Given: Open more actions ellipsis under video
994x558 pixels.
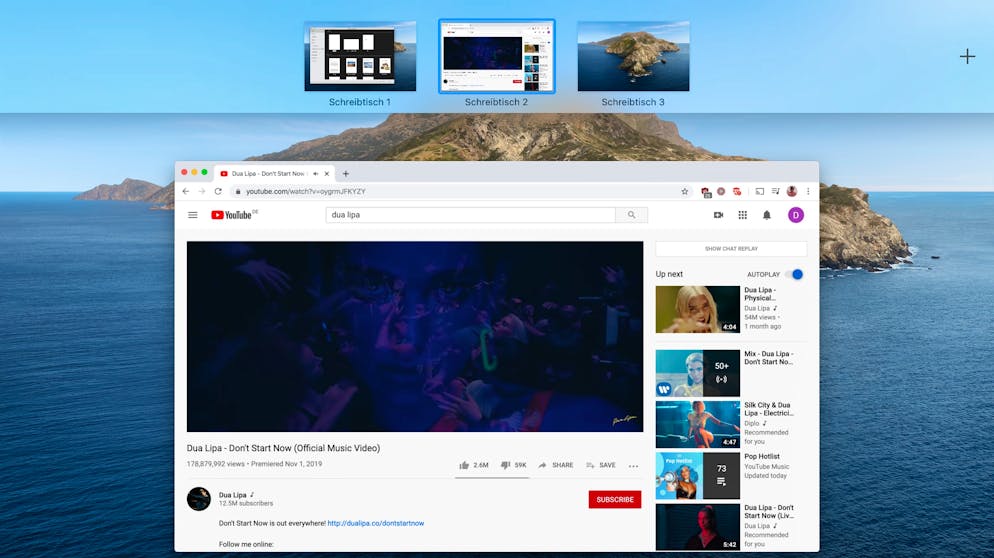Looking at the screenshot, I should pyautogui.click(x=633, y=465).
